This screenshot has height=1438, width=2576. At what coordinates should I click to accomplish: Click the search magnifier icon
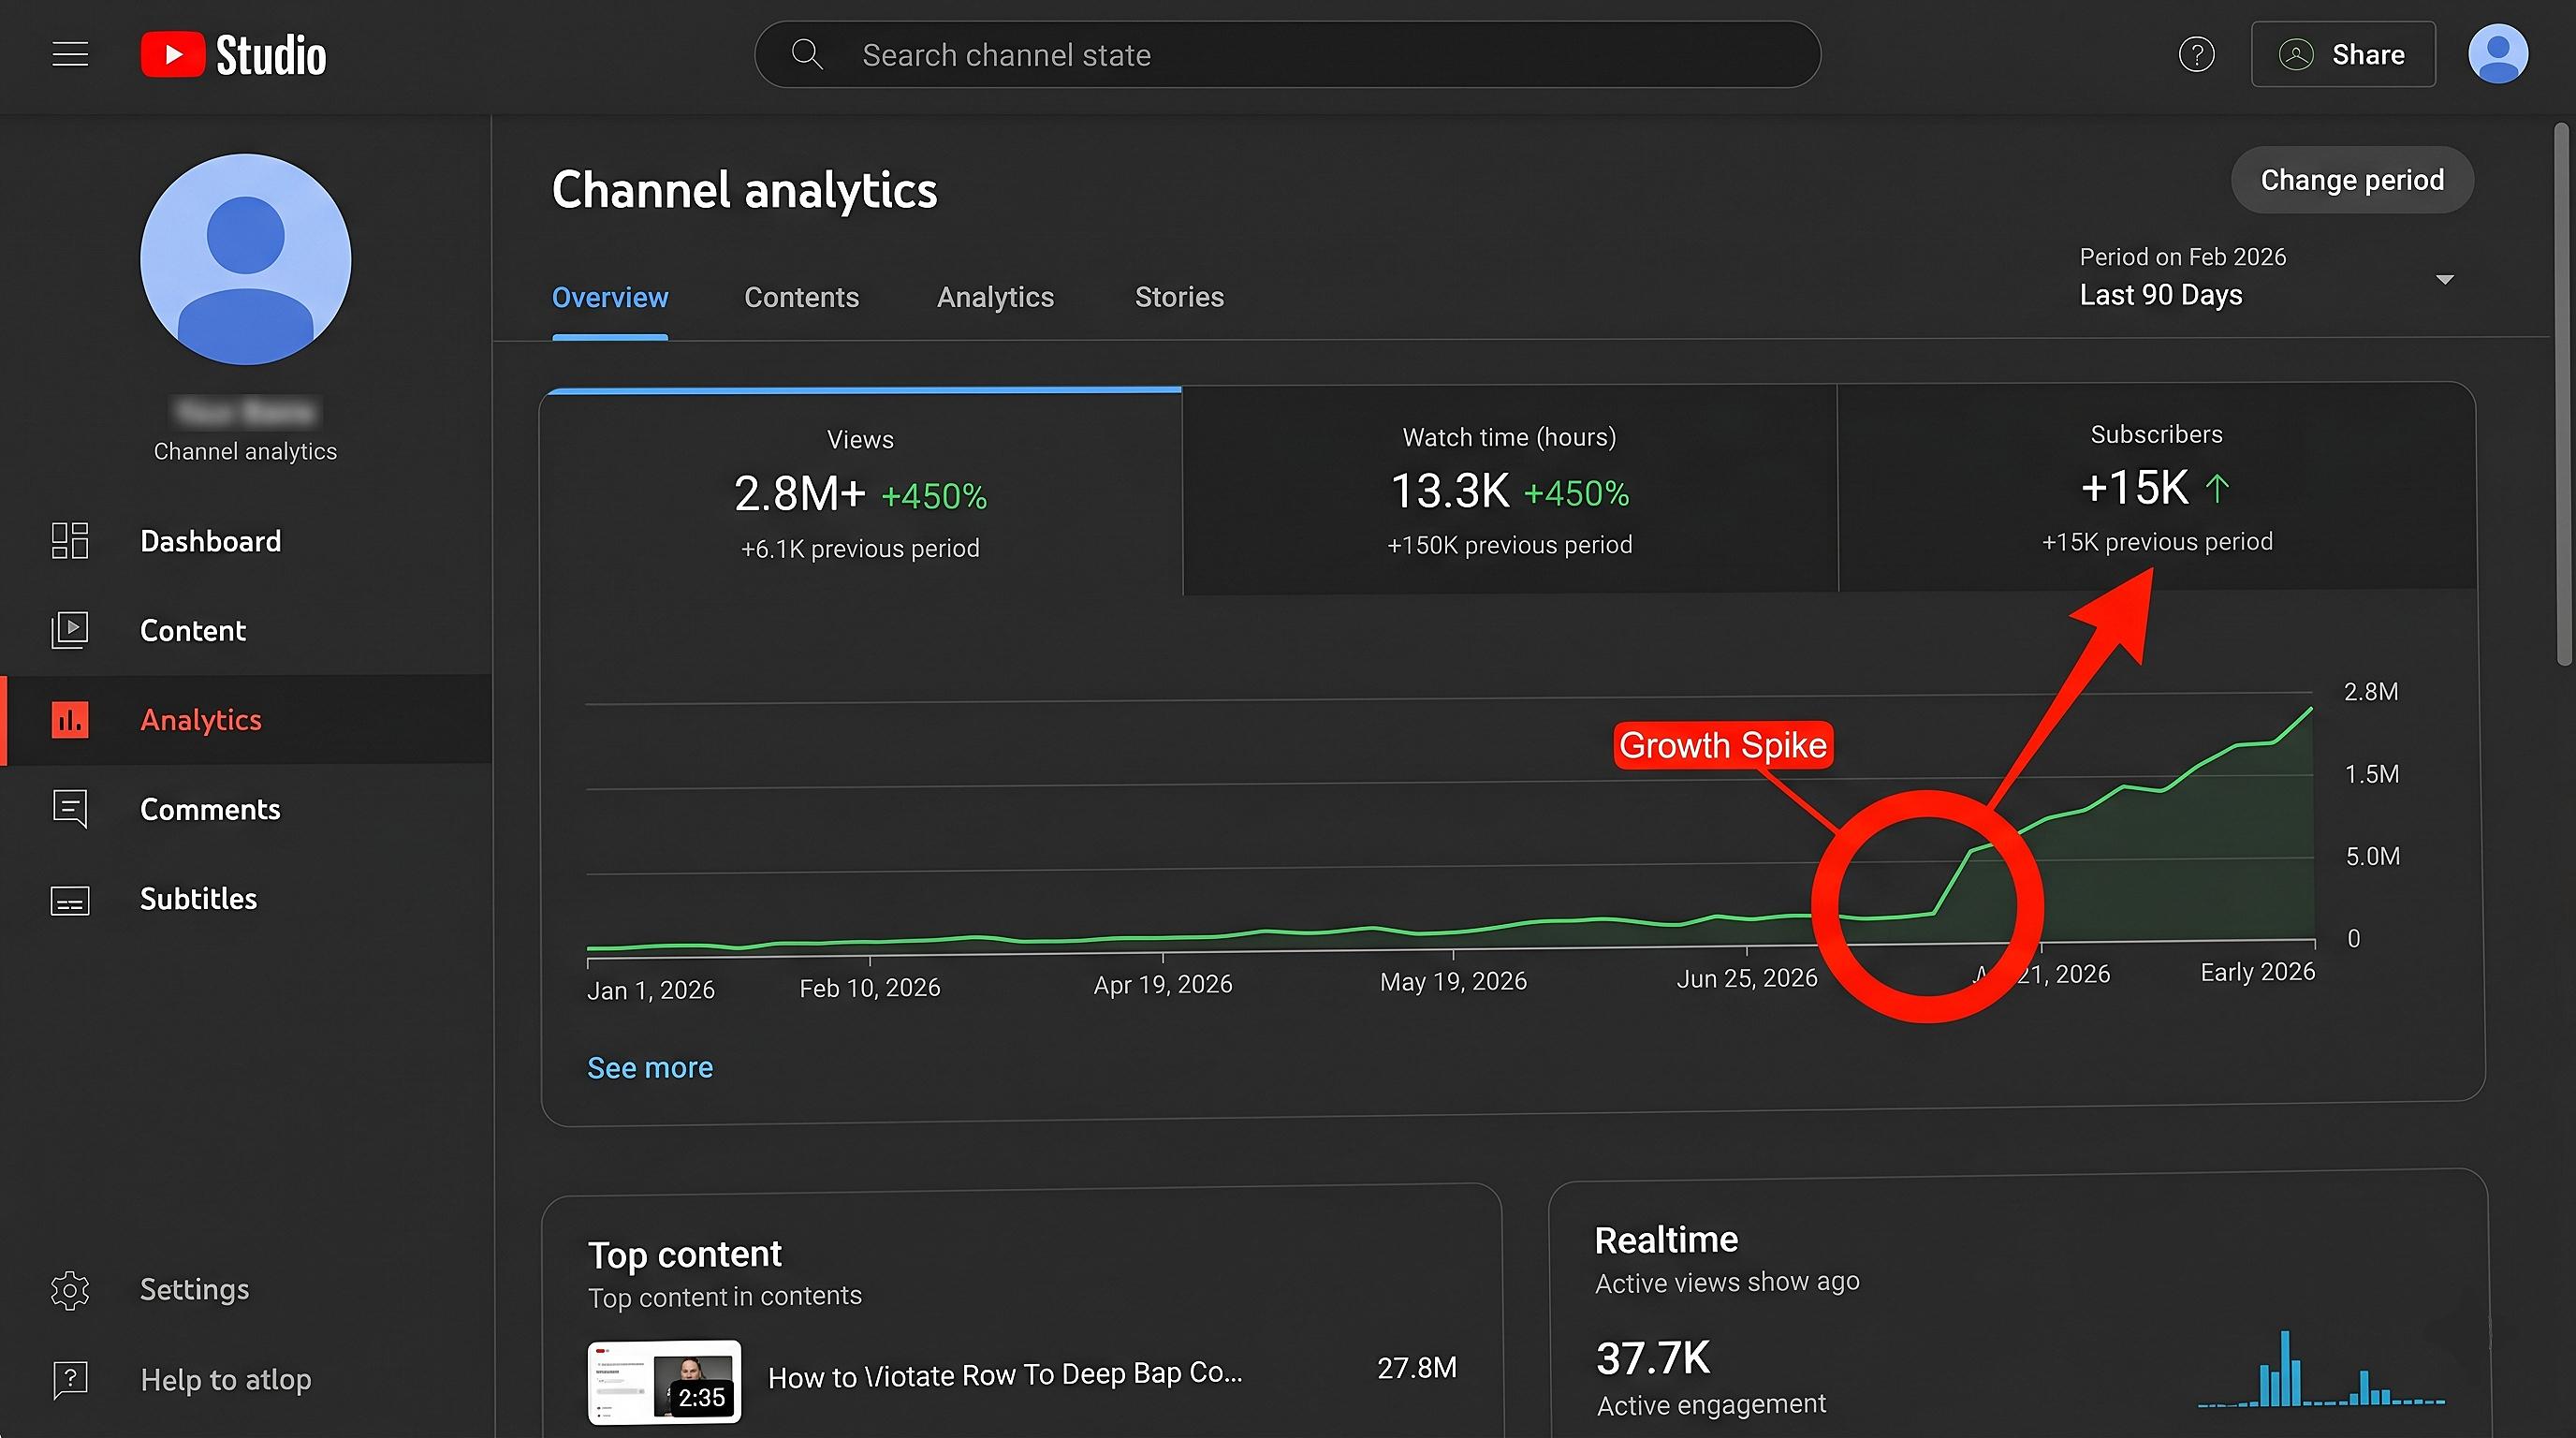(x=806, y=54)
